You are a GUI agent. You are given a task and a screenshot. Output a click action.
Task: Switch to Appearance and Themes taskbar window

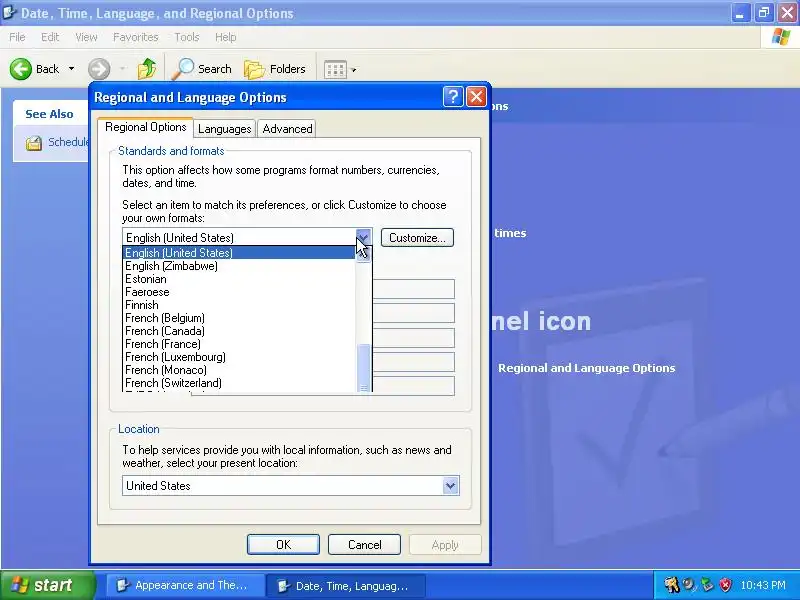point(185,585)
